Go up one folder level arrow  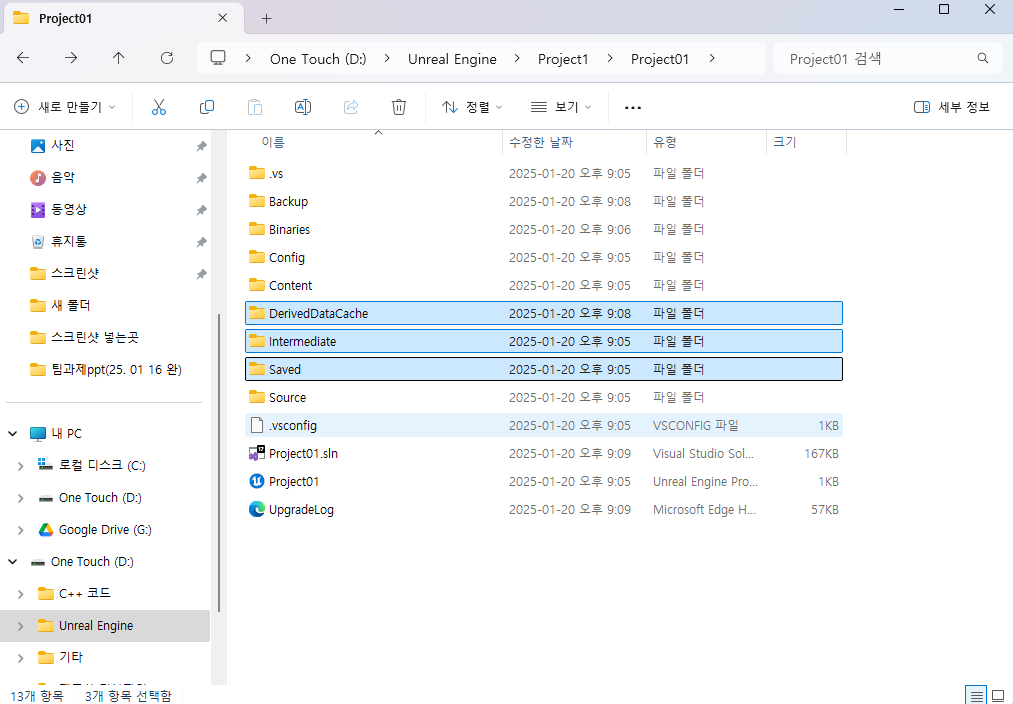pos(119,58)
